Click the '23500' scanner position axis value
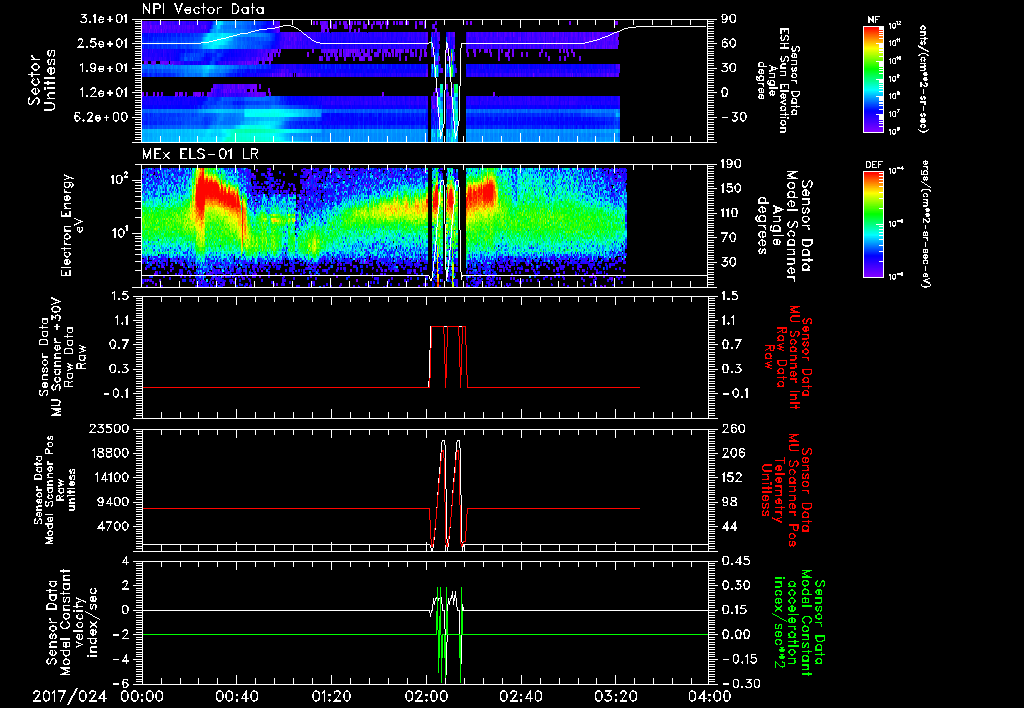Image resolution: width=1024 pixels, height=708 pixels. (x=107, y=429)
